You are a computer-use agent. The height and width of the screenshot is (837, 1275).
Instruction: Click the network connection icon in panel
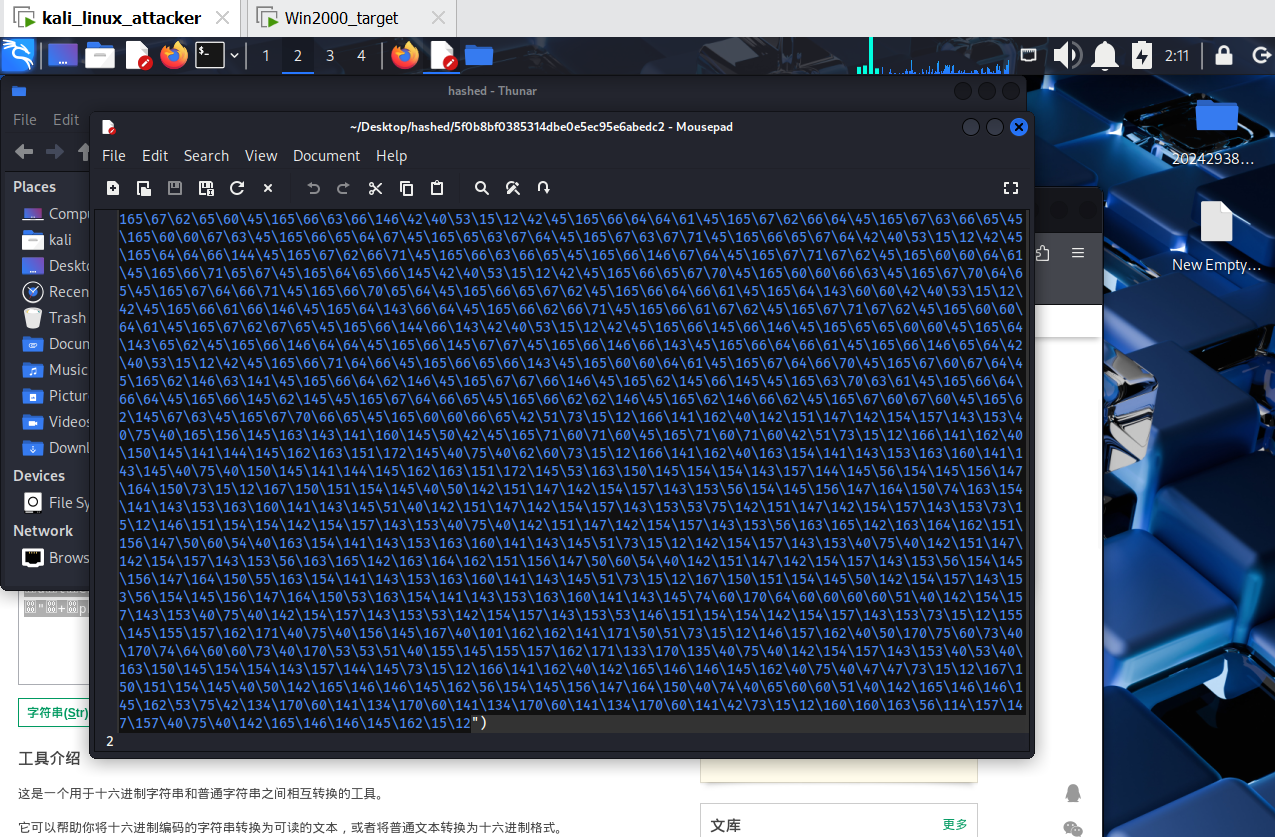coord(1029,55)
